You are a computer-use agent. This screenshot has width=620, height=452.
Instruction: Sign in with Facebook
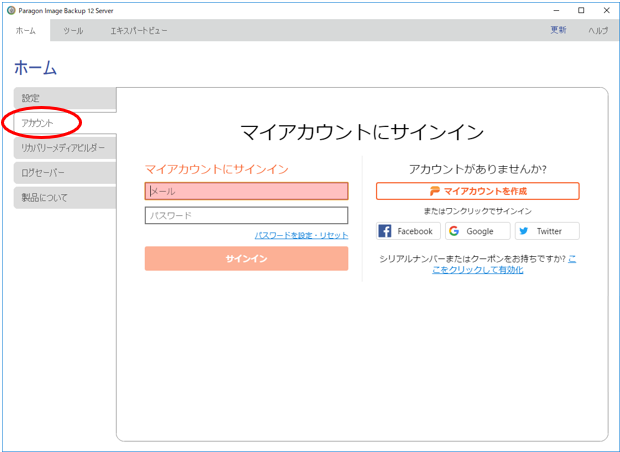tap(408, 231)
